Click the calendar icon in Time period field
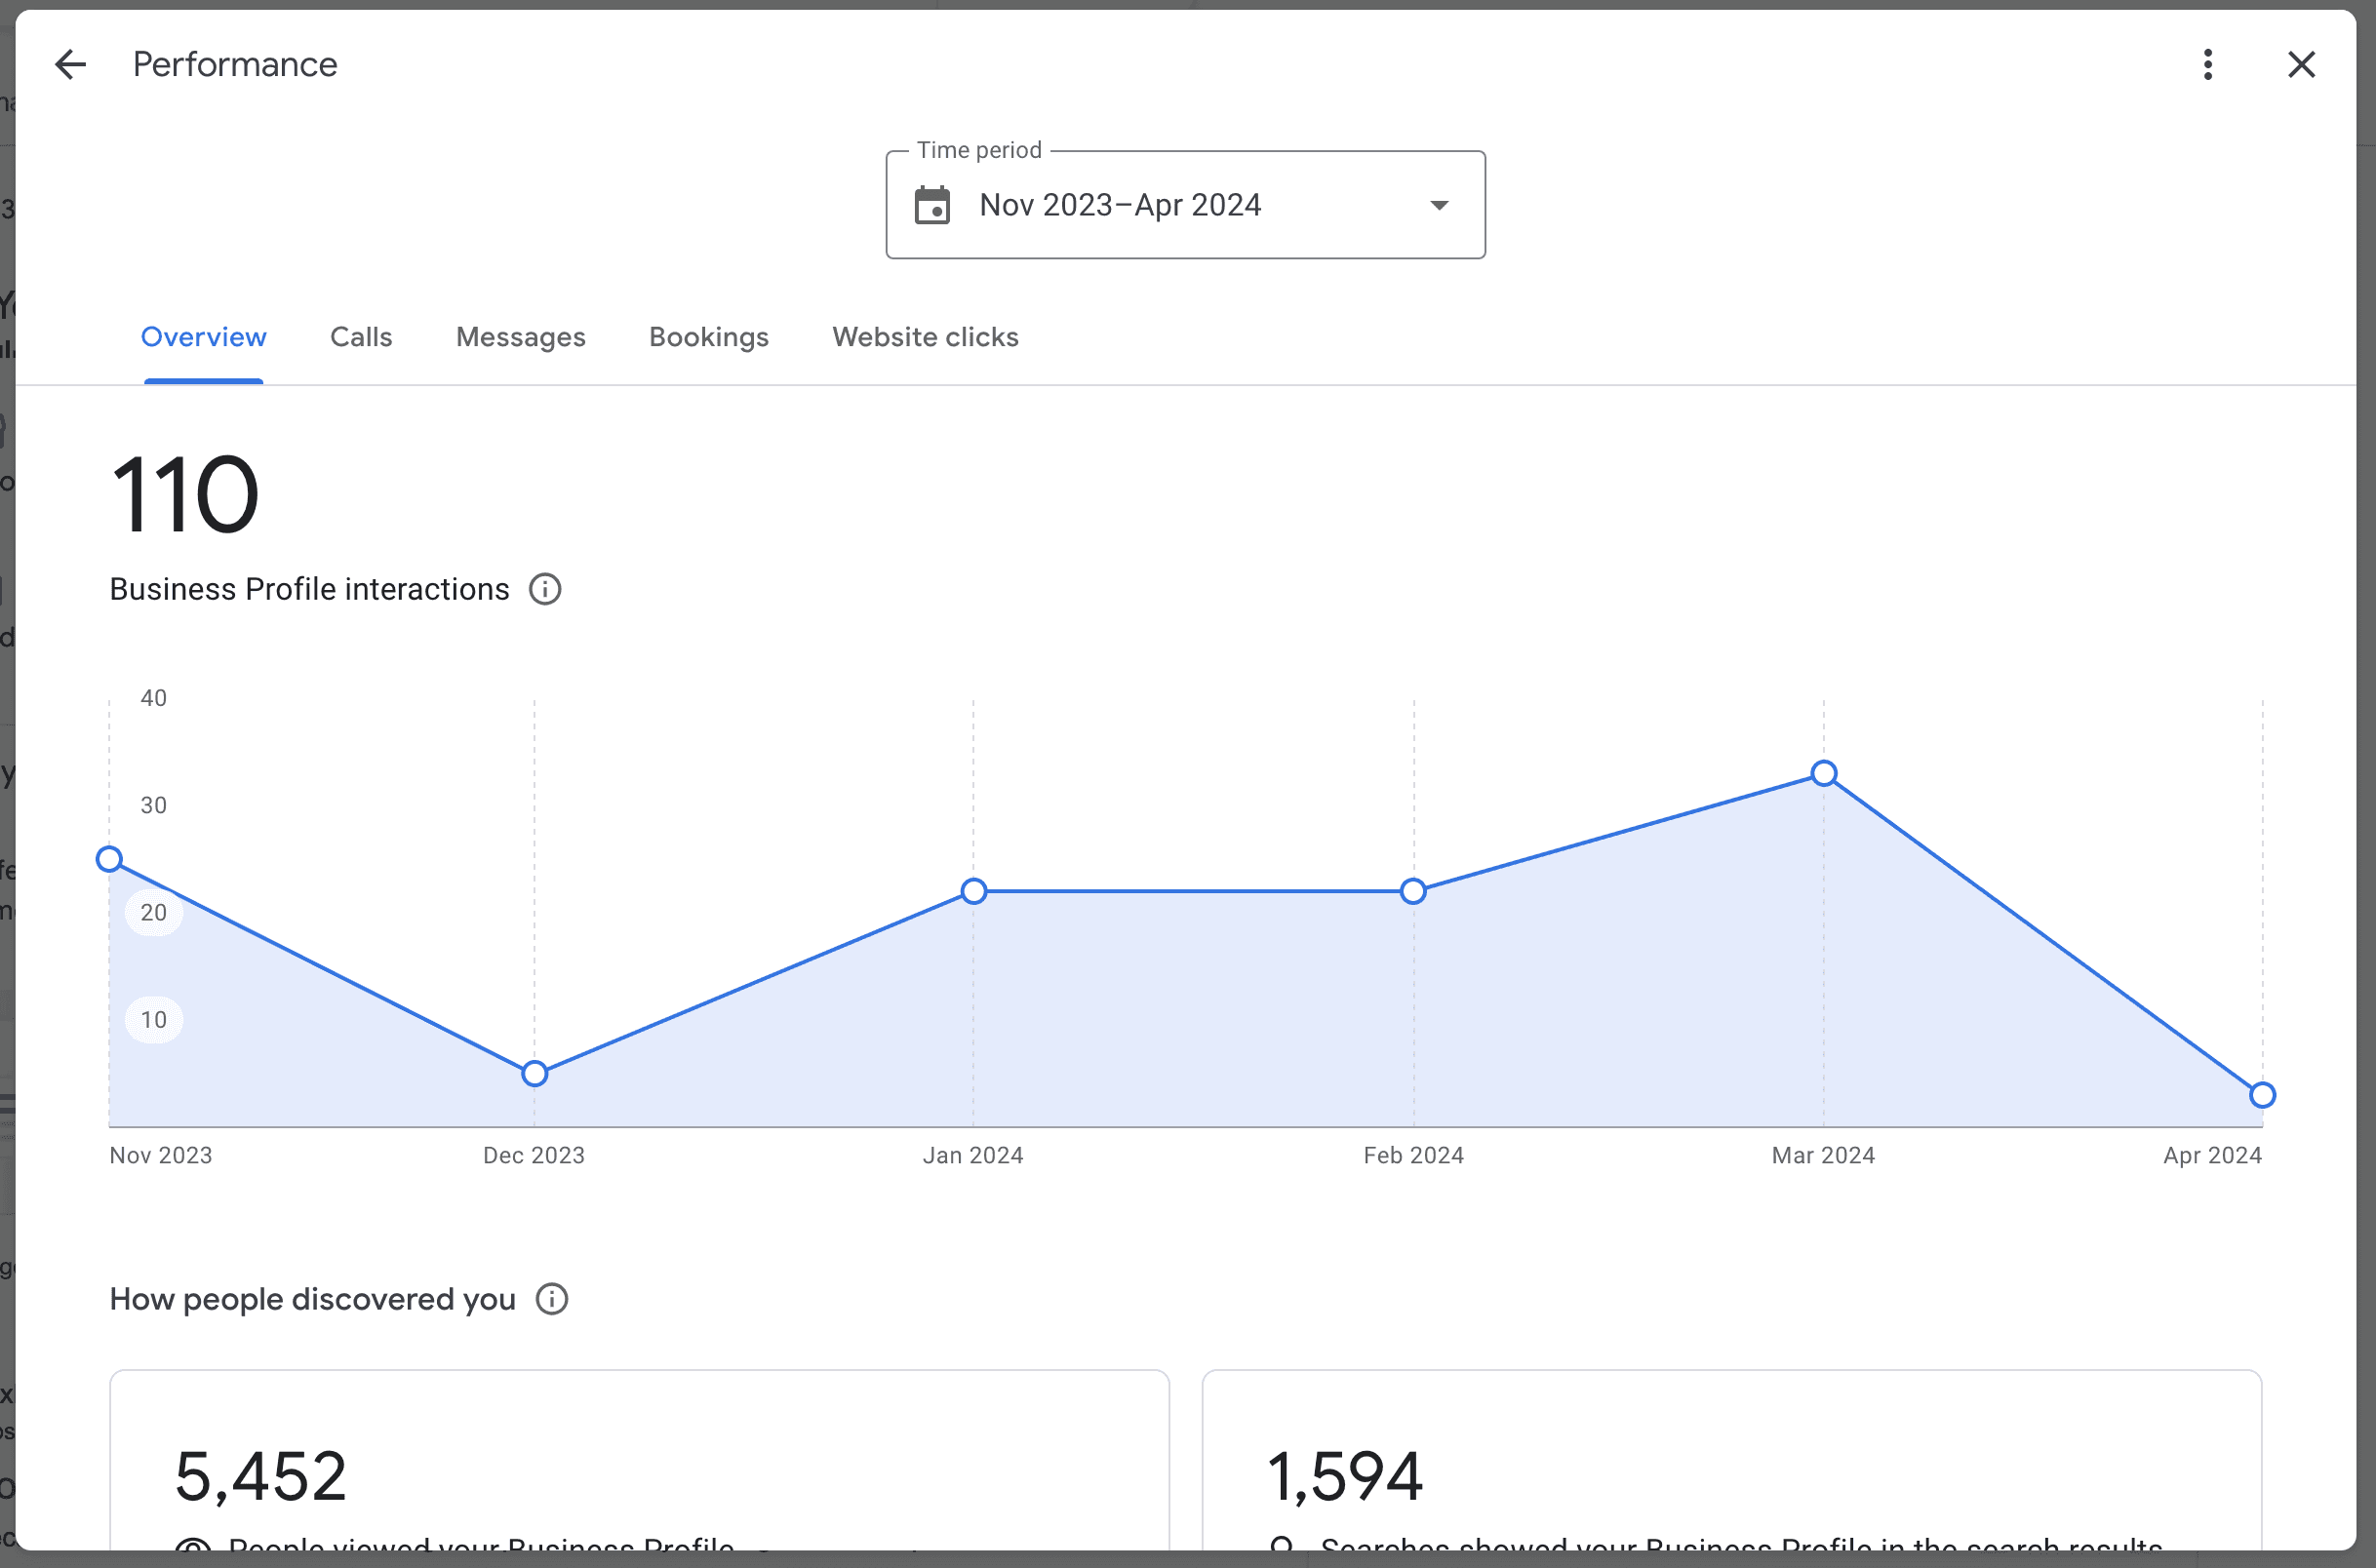The height and width of the screenshot is (1568, 2376). pos(932,204)
